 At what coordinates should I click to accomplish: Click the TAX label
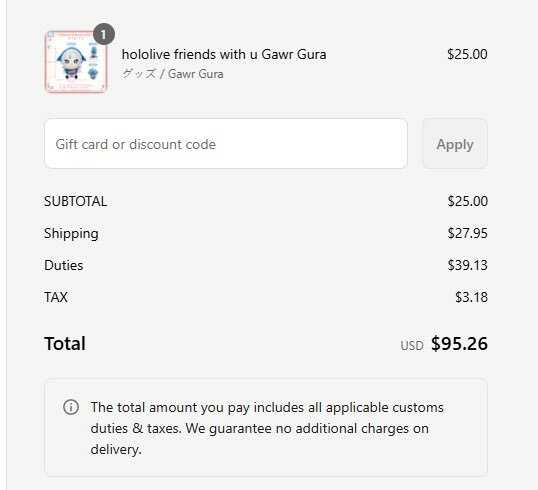56,297
